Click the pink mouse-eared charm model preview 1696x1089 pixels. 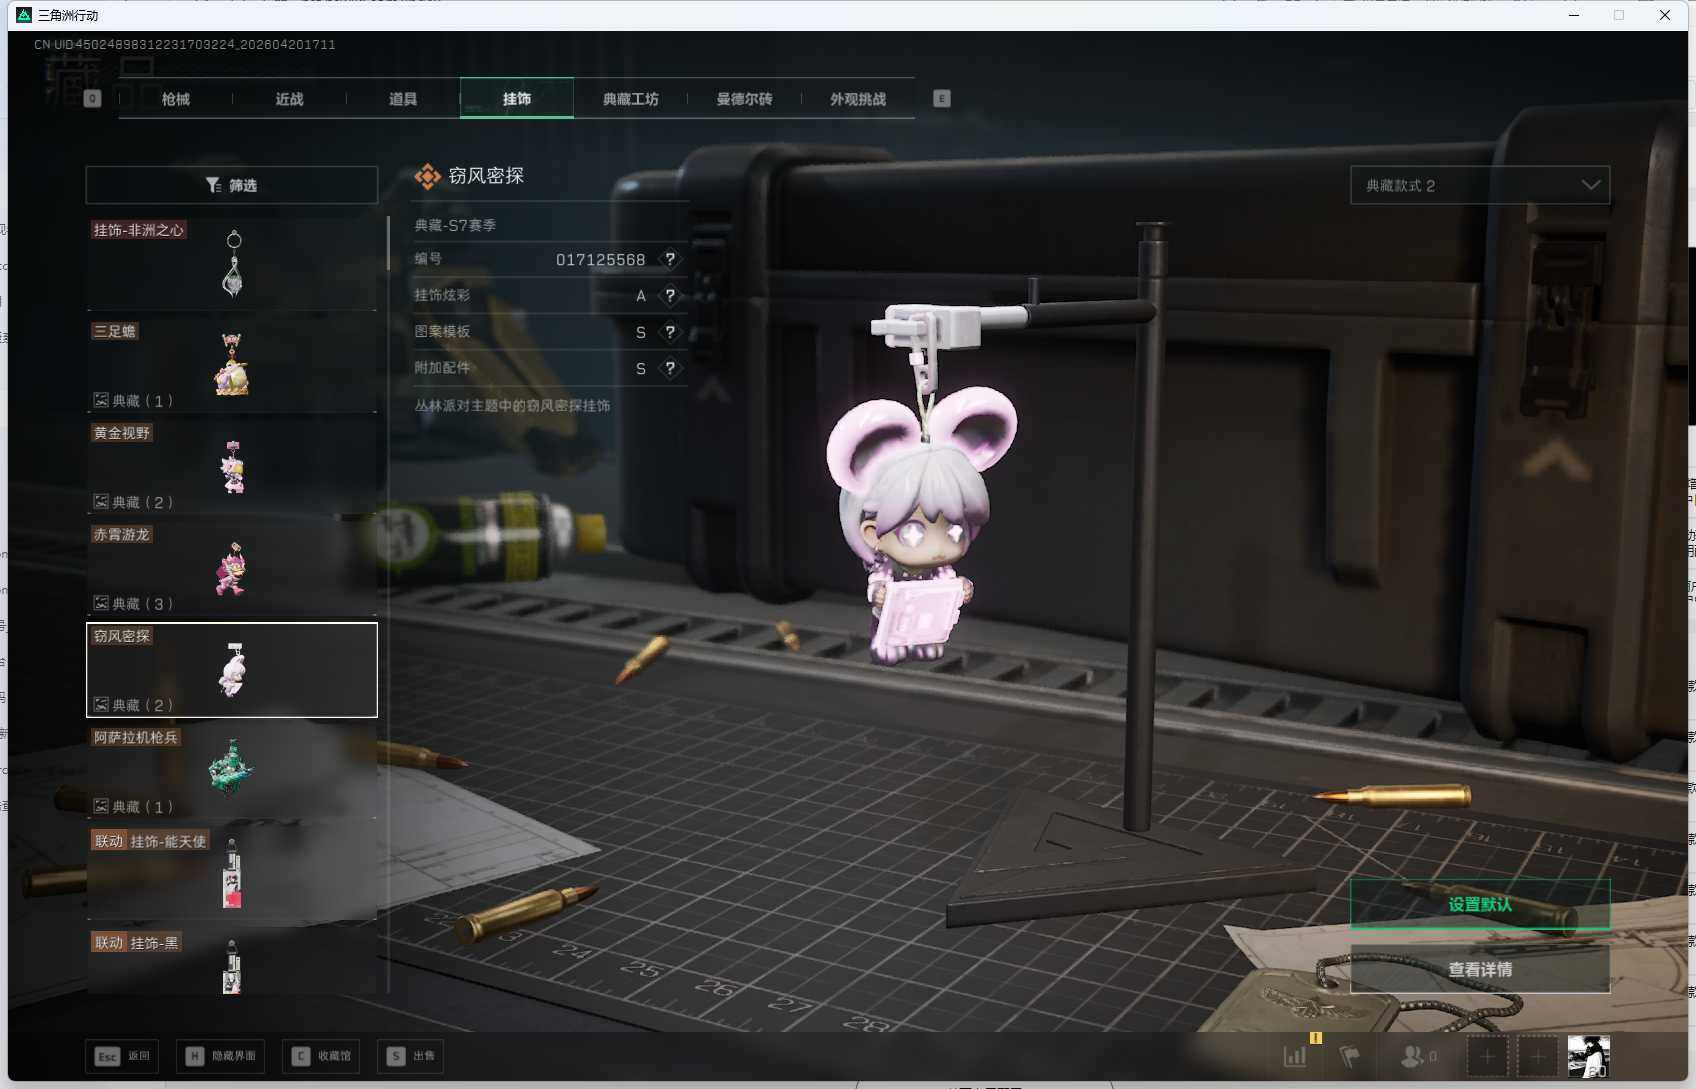click(922, 525)
